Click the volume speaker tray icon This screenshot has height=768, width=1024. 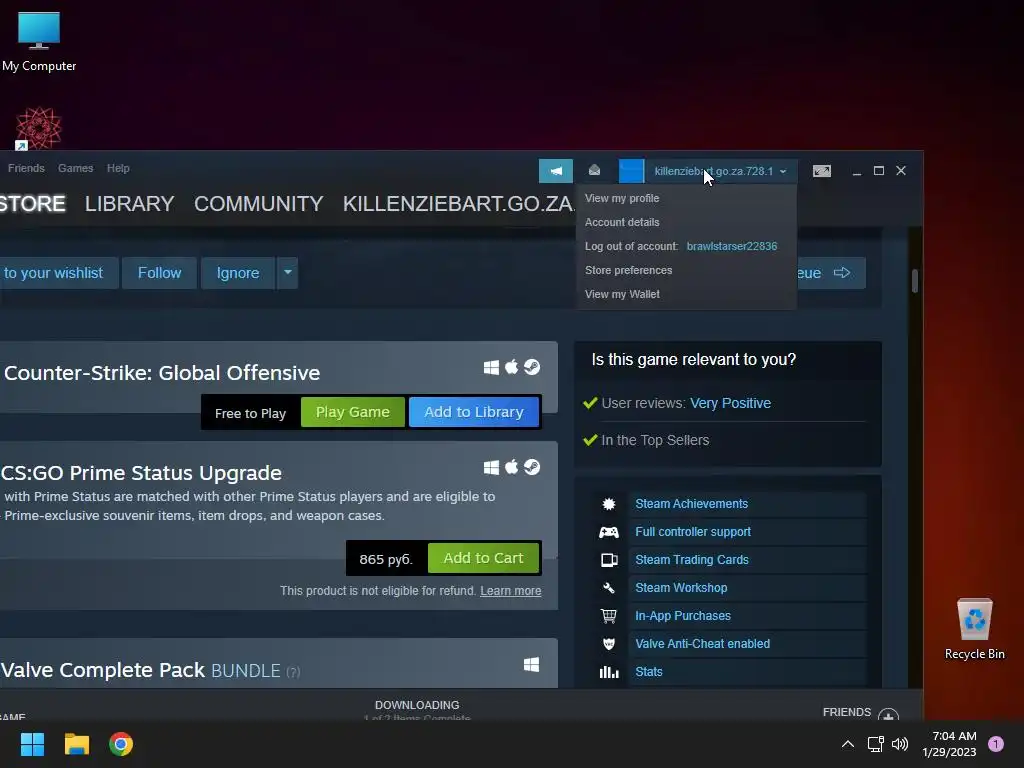[x=900, y=744]
